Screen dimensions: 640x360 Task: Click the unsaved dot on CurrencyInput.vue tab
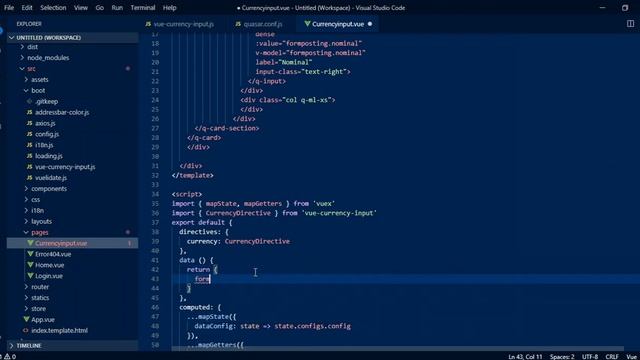click(x=370, y=24)
